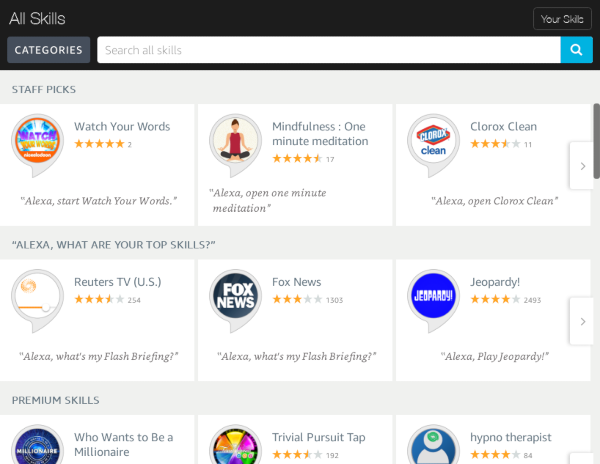
Task: Open the Clorox Clean skill icon
Action: point(433,145)
